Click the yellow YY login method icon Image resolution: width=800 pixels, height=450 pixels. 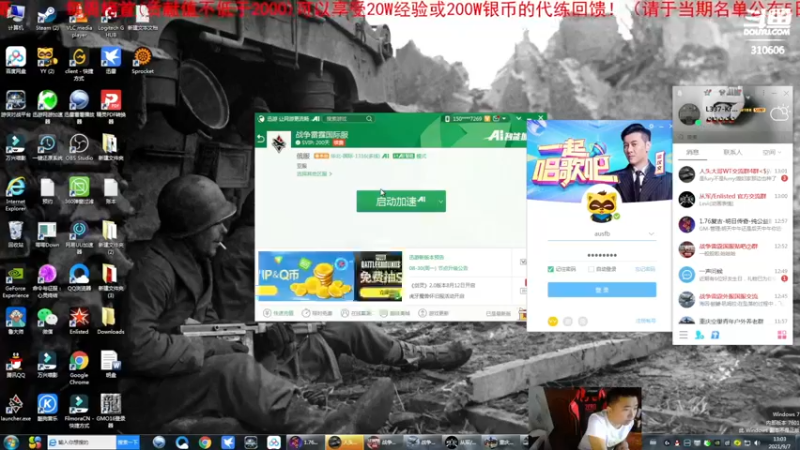click(553, 321)
